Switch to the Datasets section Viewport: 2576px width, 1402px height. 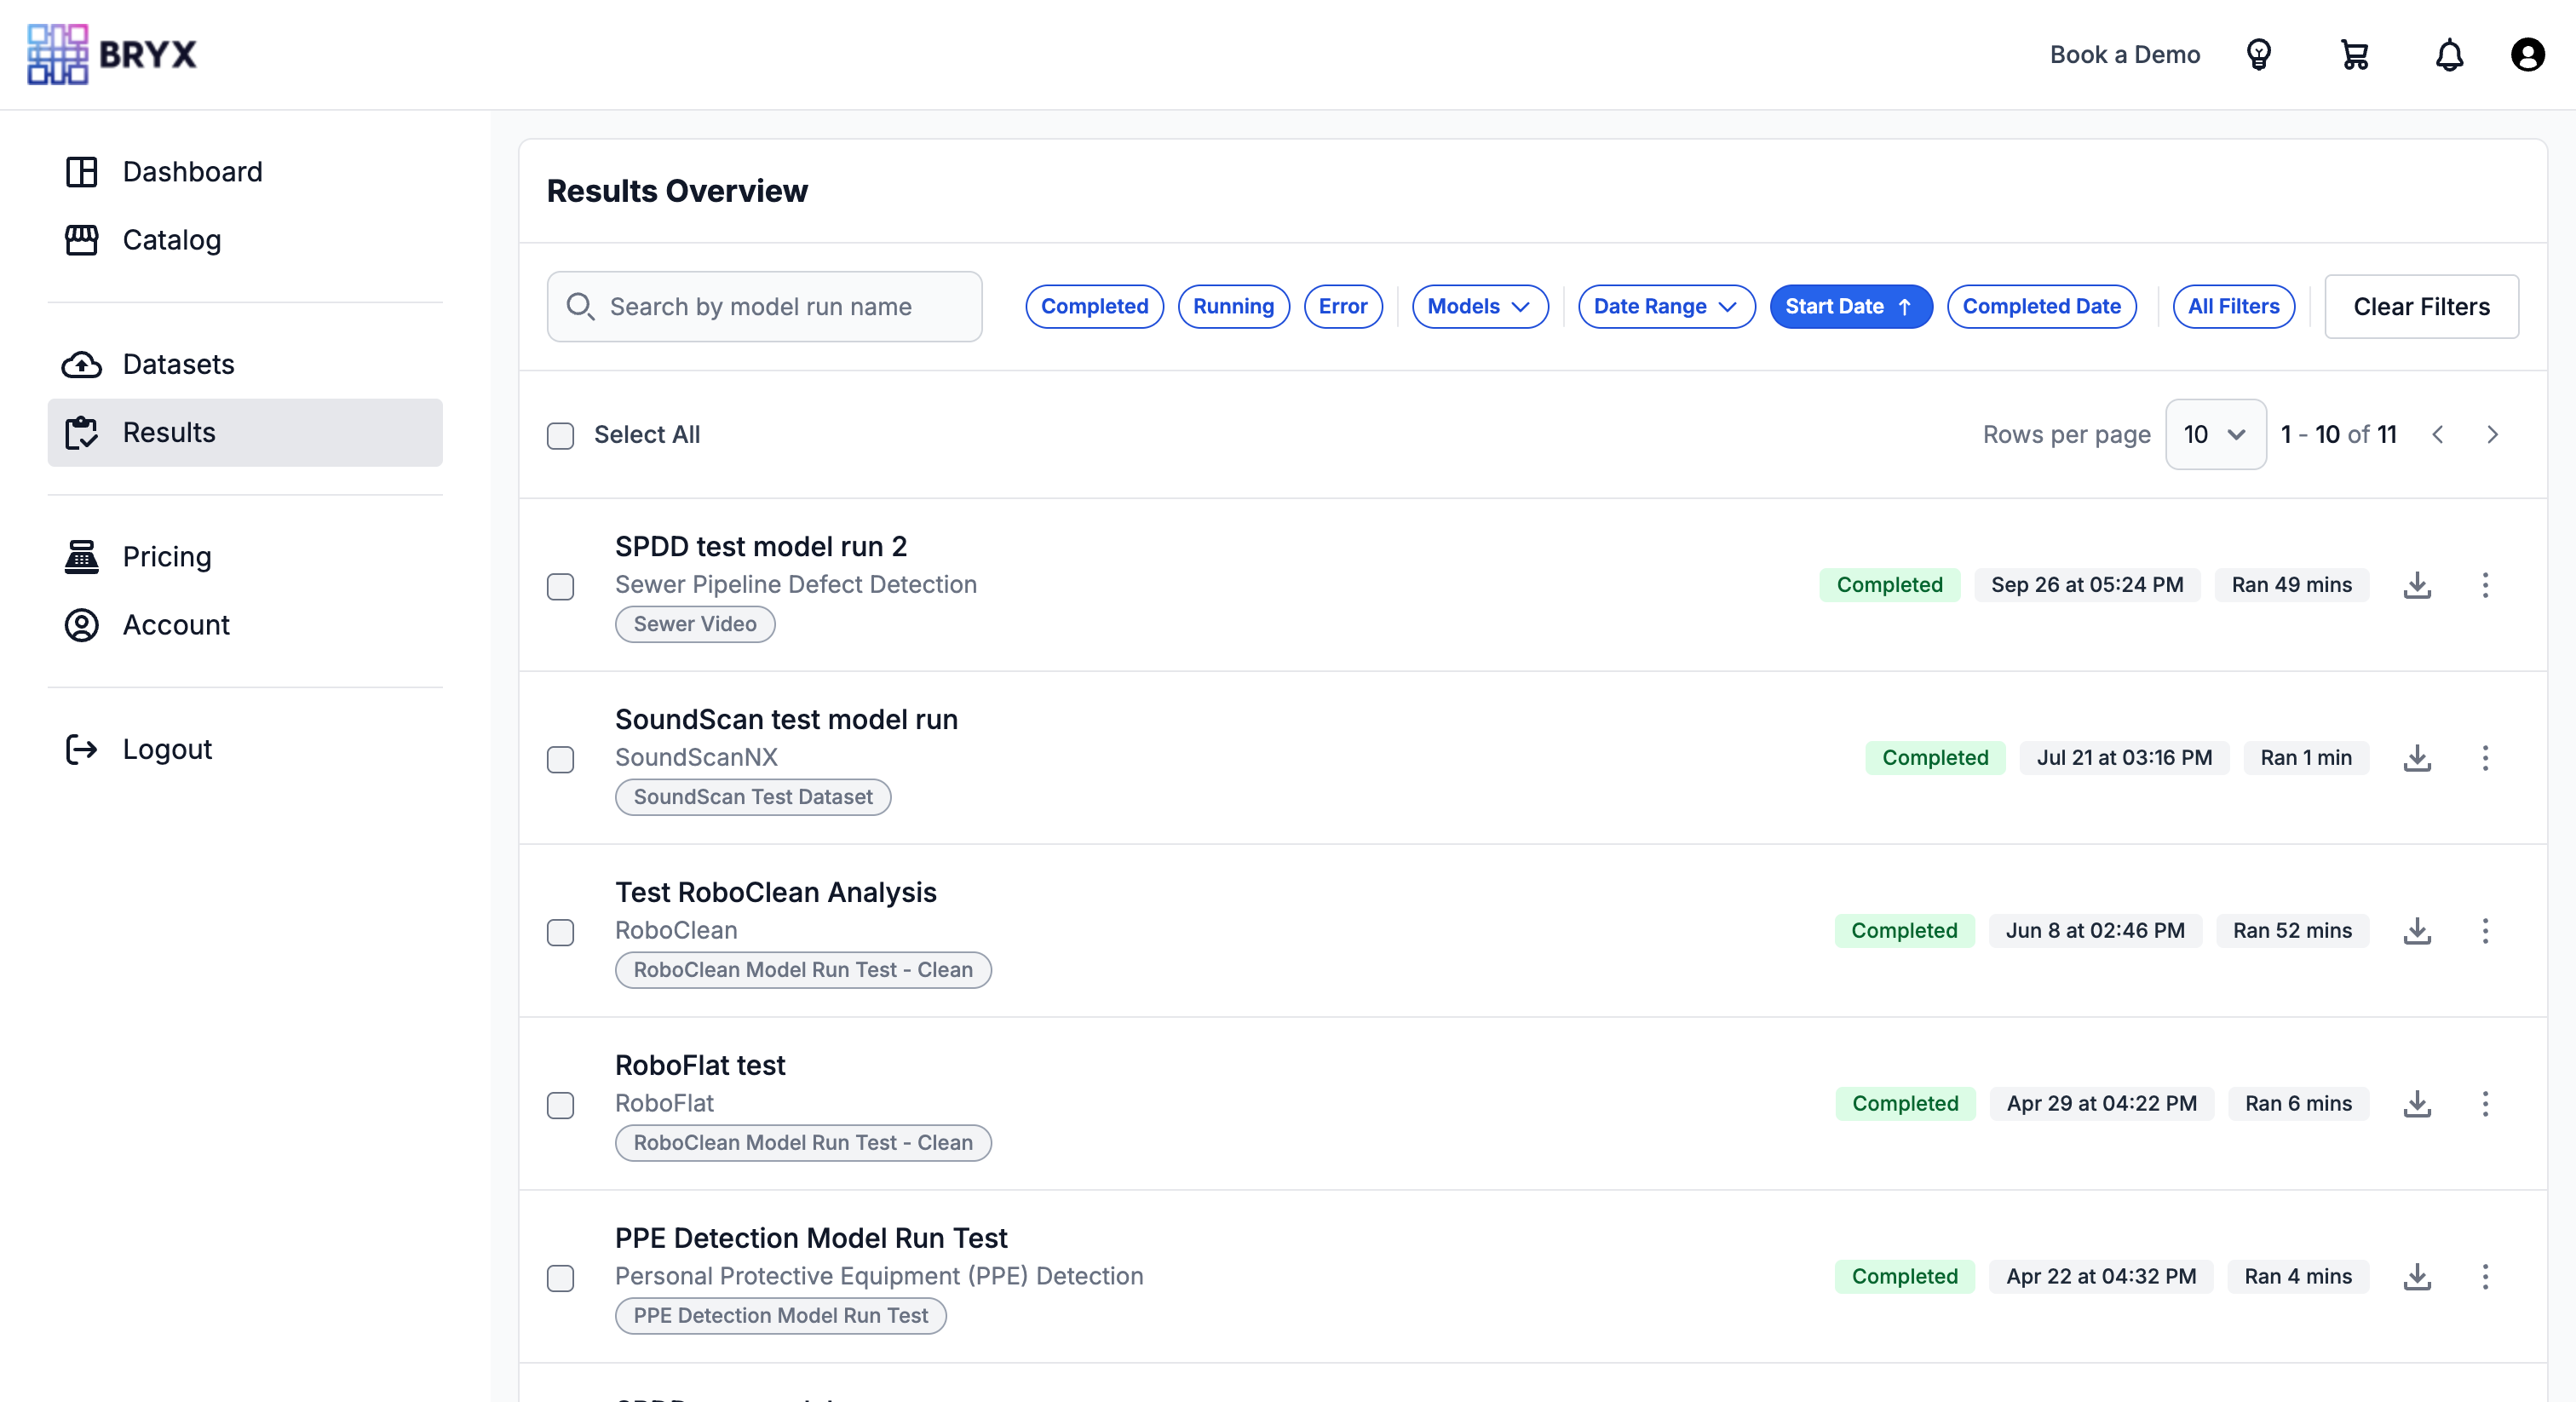179,364
